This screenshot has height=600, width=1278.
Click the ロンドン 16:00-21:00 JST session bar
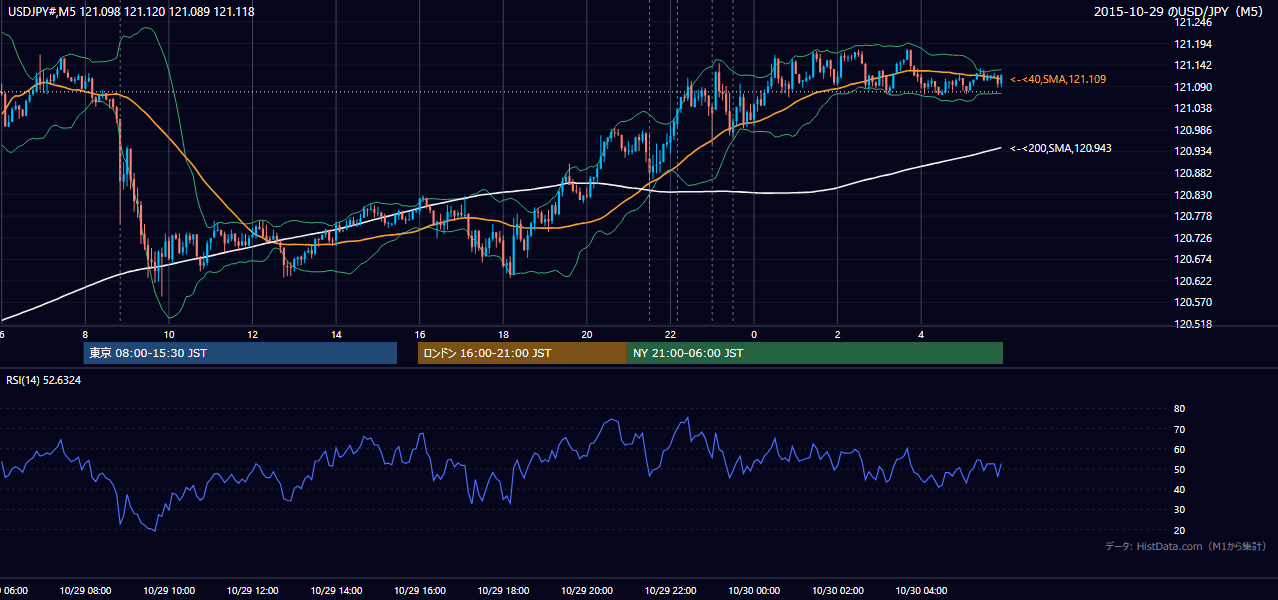522,353
